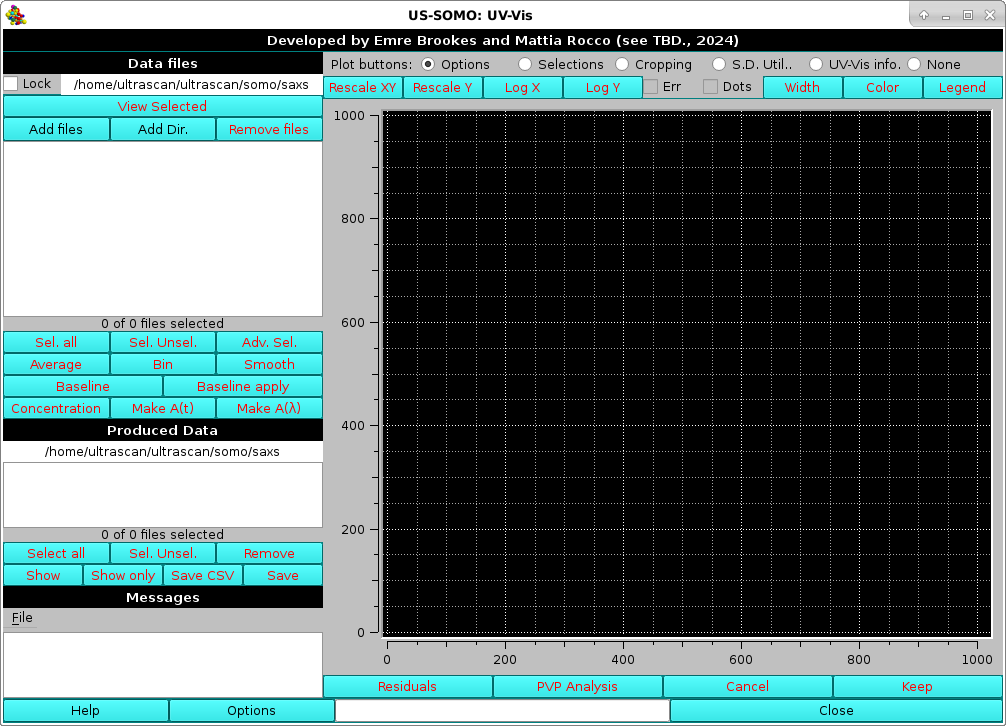1006x726 pixels.
Task: Enable the Err checkbox
Action: tap(651, 86)
